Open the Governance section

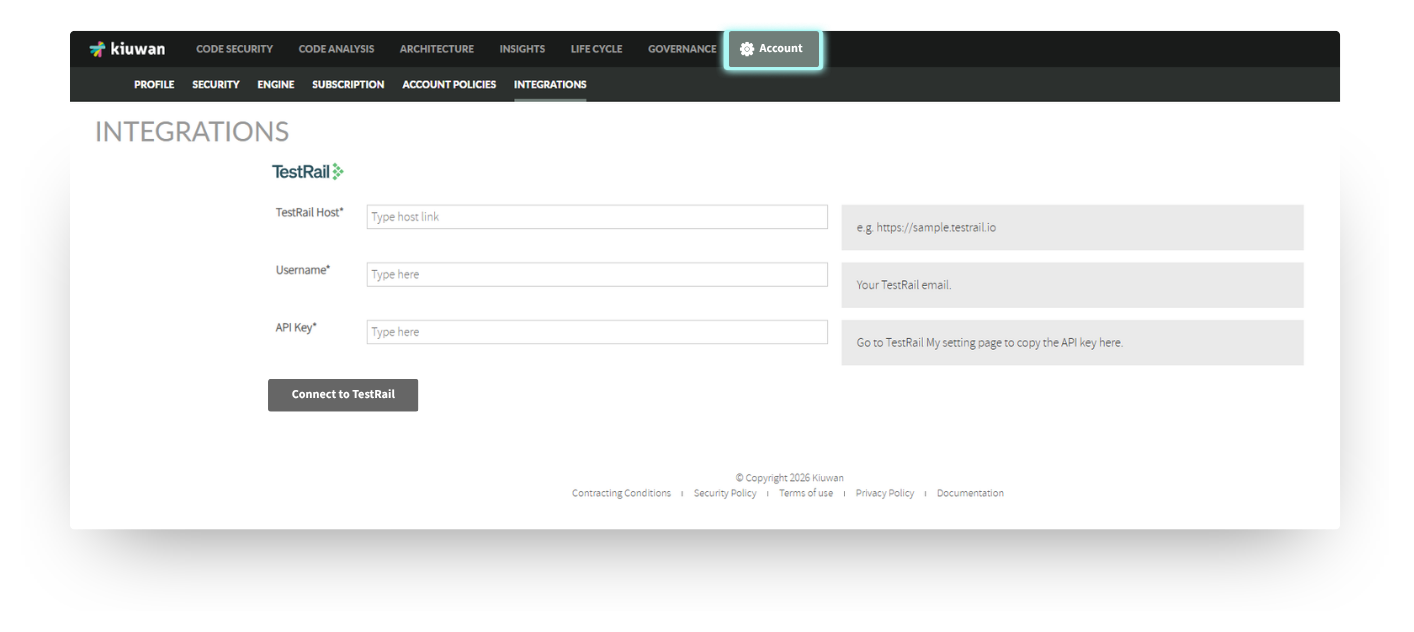pyautogui.click(x=681, y=48)
